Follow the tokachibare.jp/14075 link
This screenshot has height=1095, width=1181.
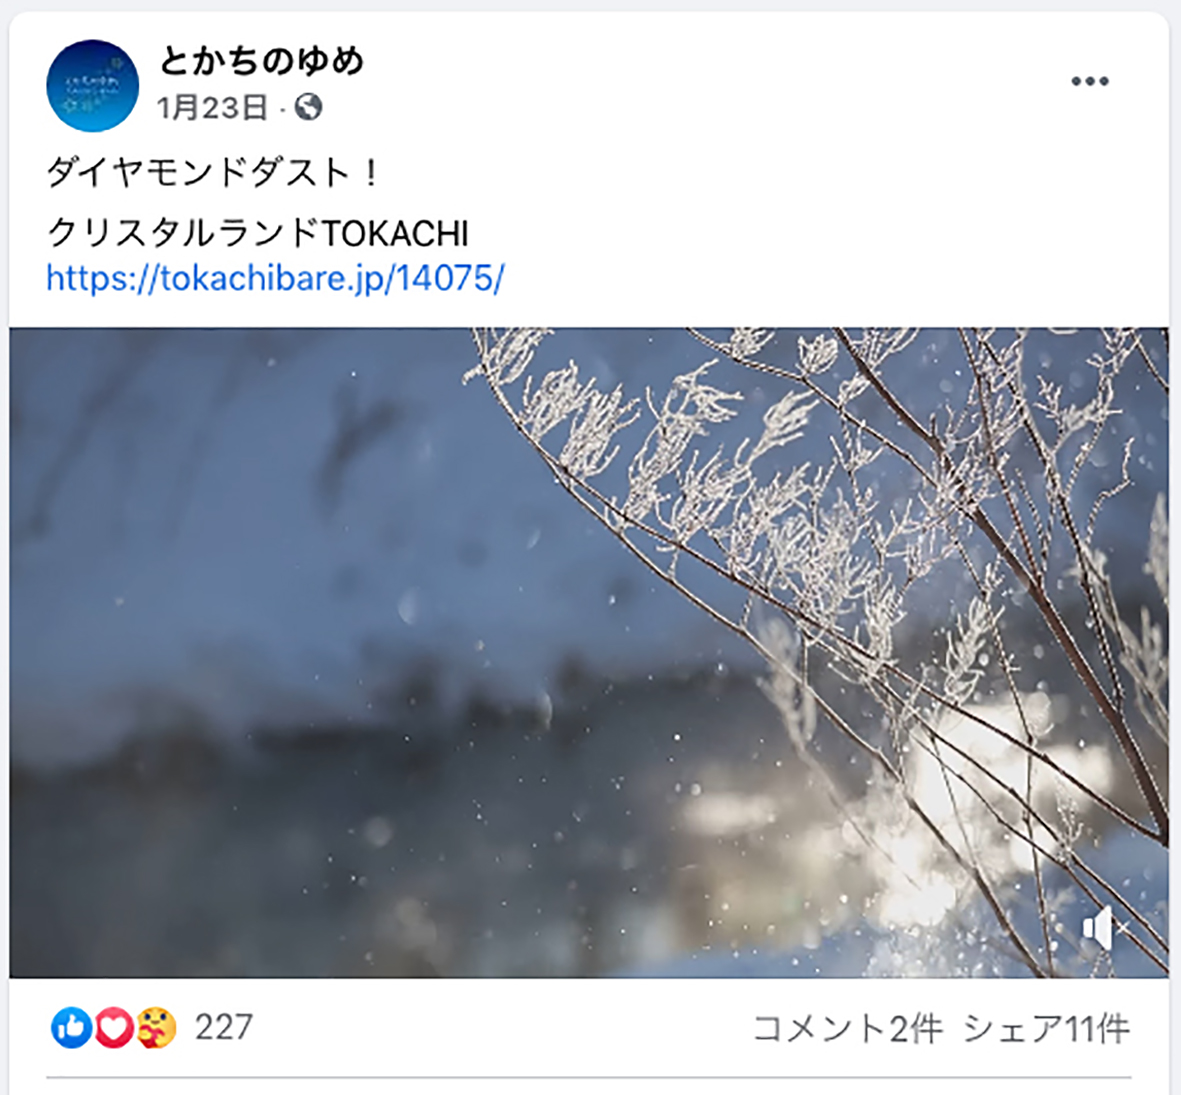click(275, 278)
